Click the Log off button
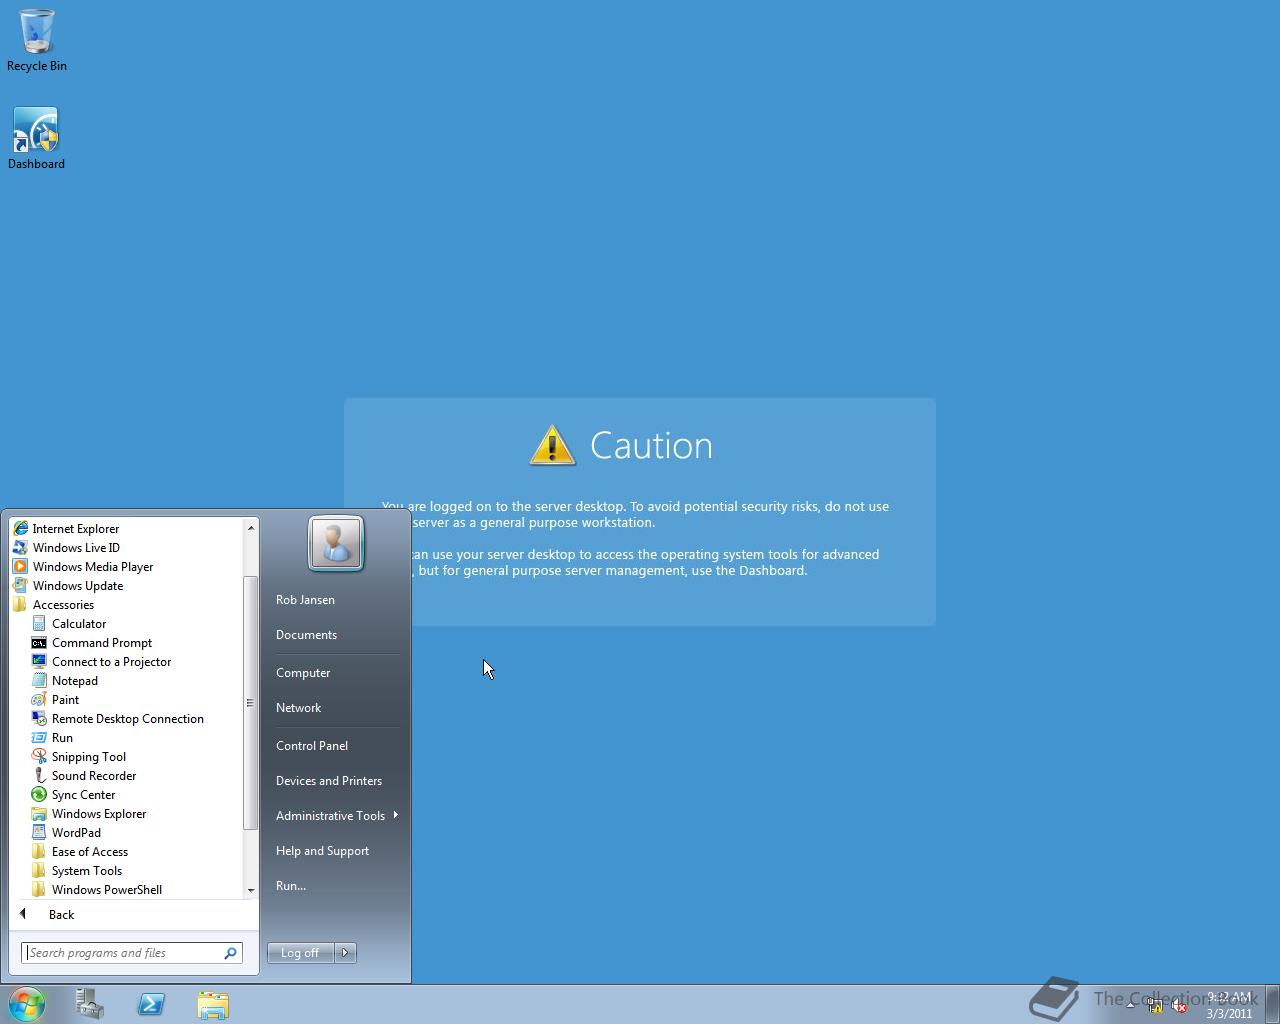This screenshot has height=1024, width=1280. (x=300, y=953)
